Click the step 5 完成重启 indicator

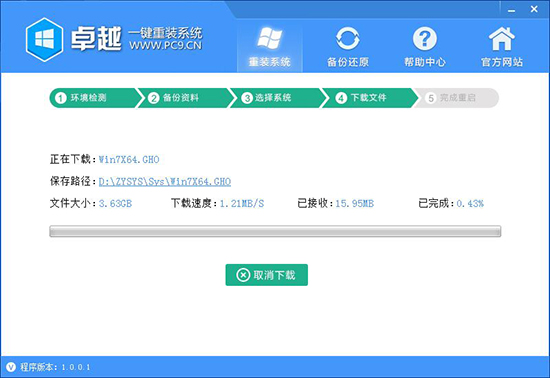point(457,98)
